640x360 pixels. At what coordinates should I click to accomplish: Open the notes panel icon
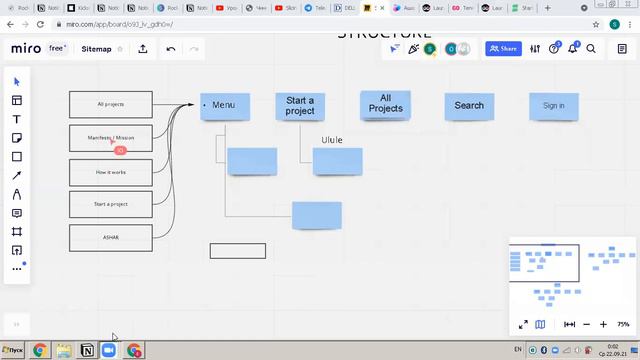pos(622,49)
